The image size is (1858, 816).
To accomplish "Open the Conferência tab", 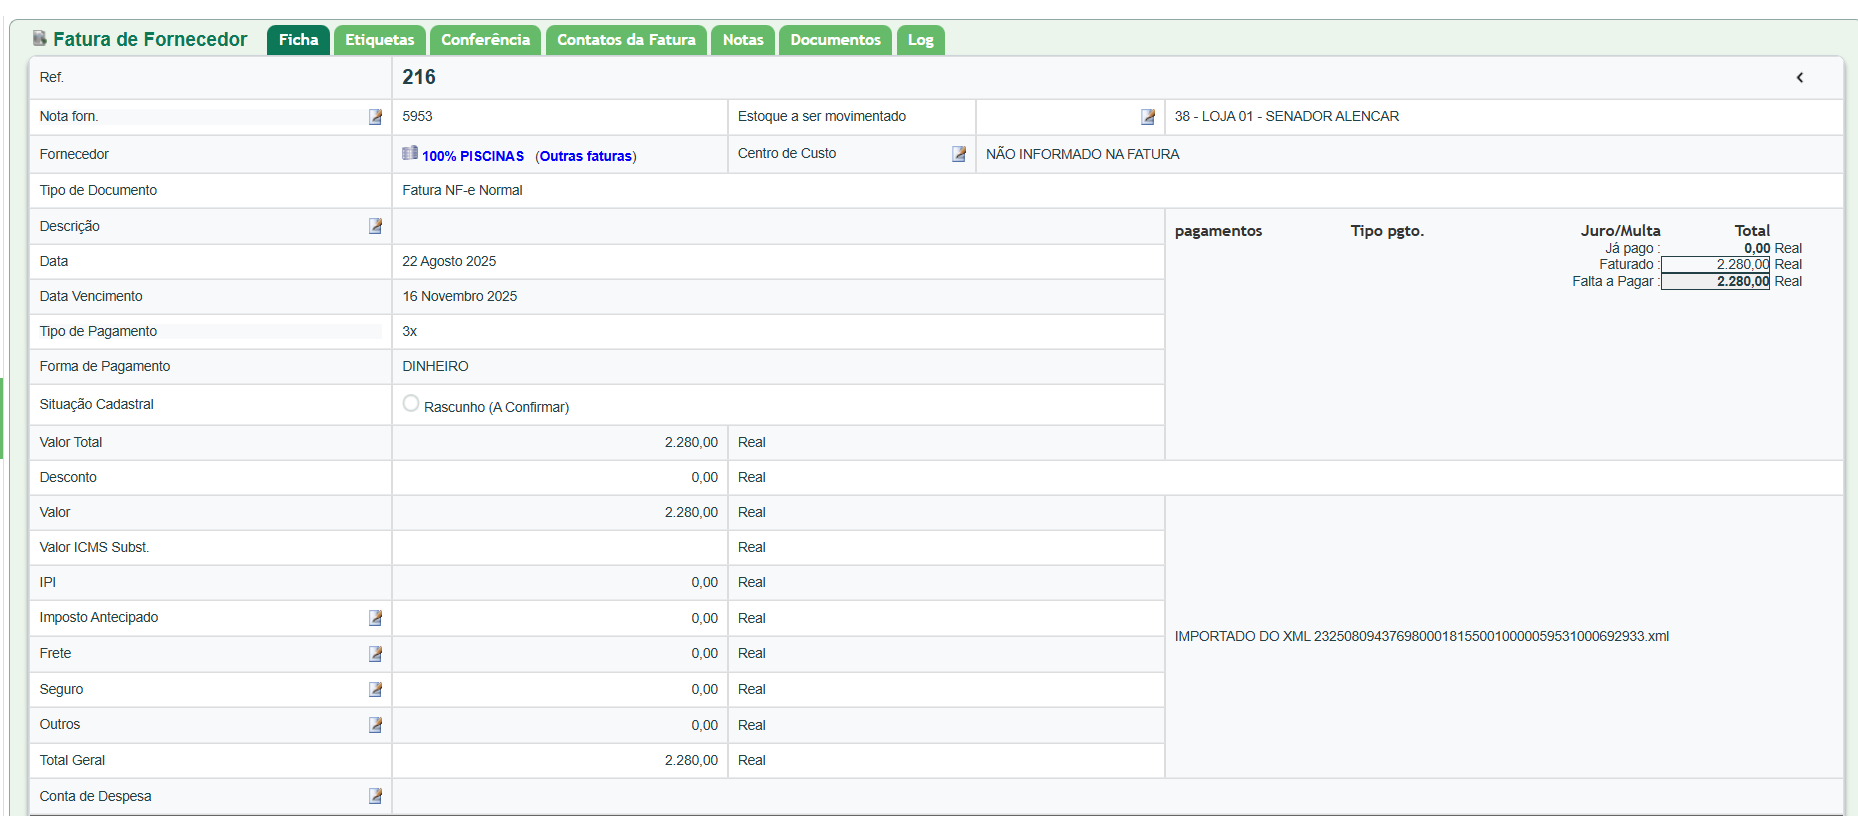I will (x=485, y=40).
